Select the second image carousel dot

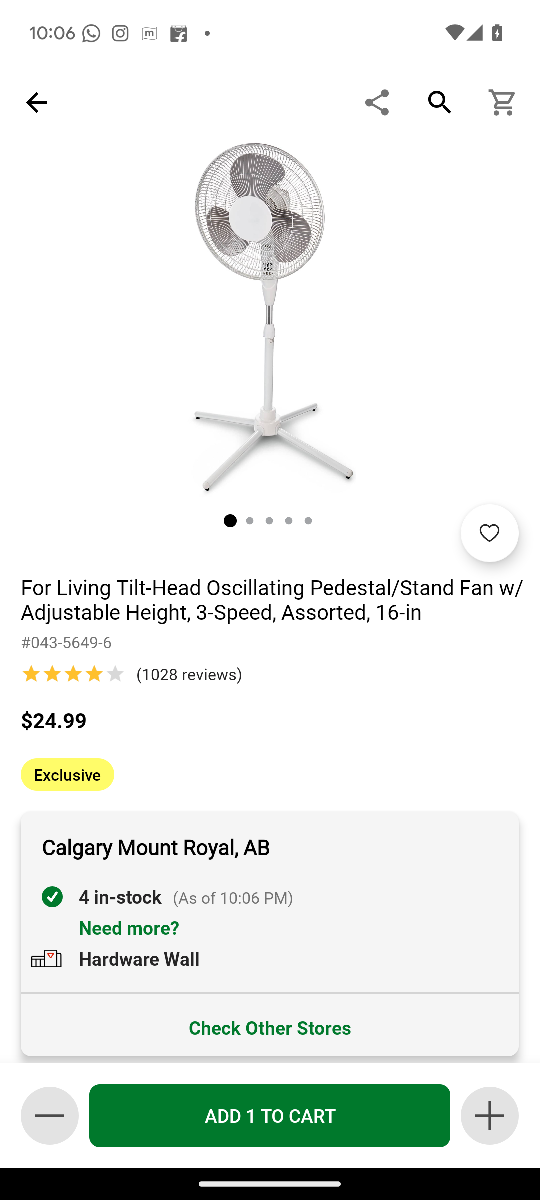pos(250,520)
